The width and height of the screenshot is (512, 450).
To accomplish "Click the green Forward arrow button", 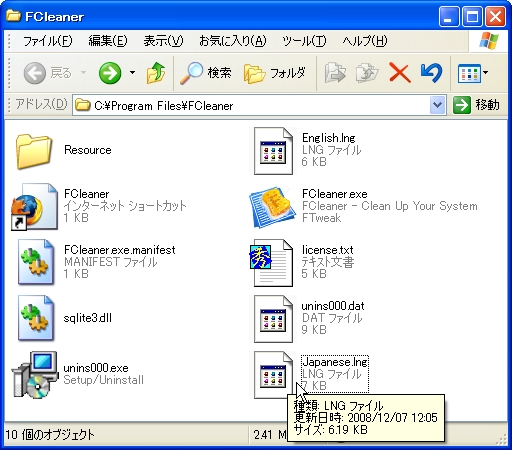I will [110, 73].
